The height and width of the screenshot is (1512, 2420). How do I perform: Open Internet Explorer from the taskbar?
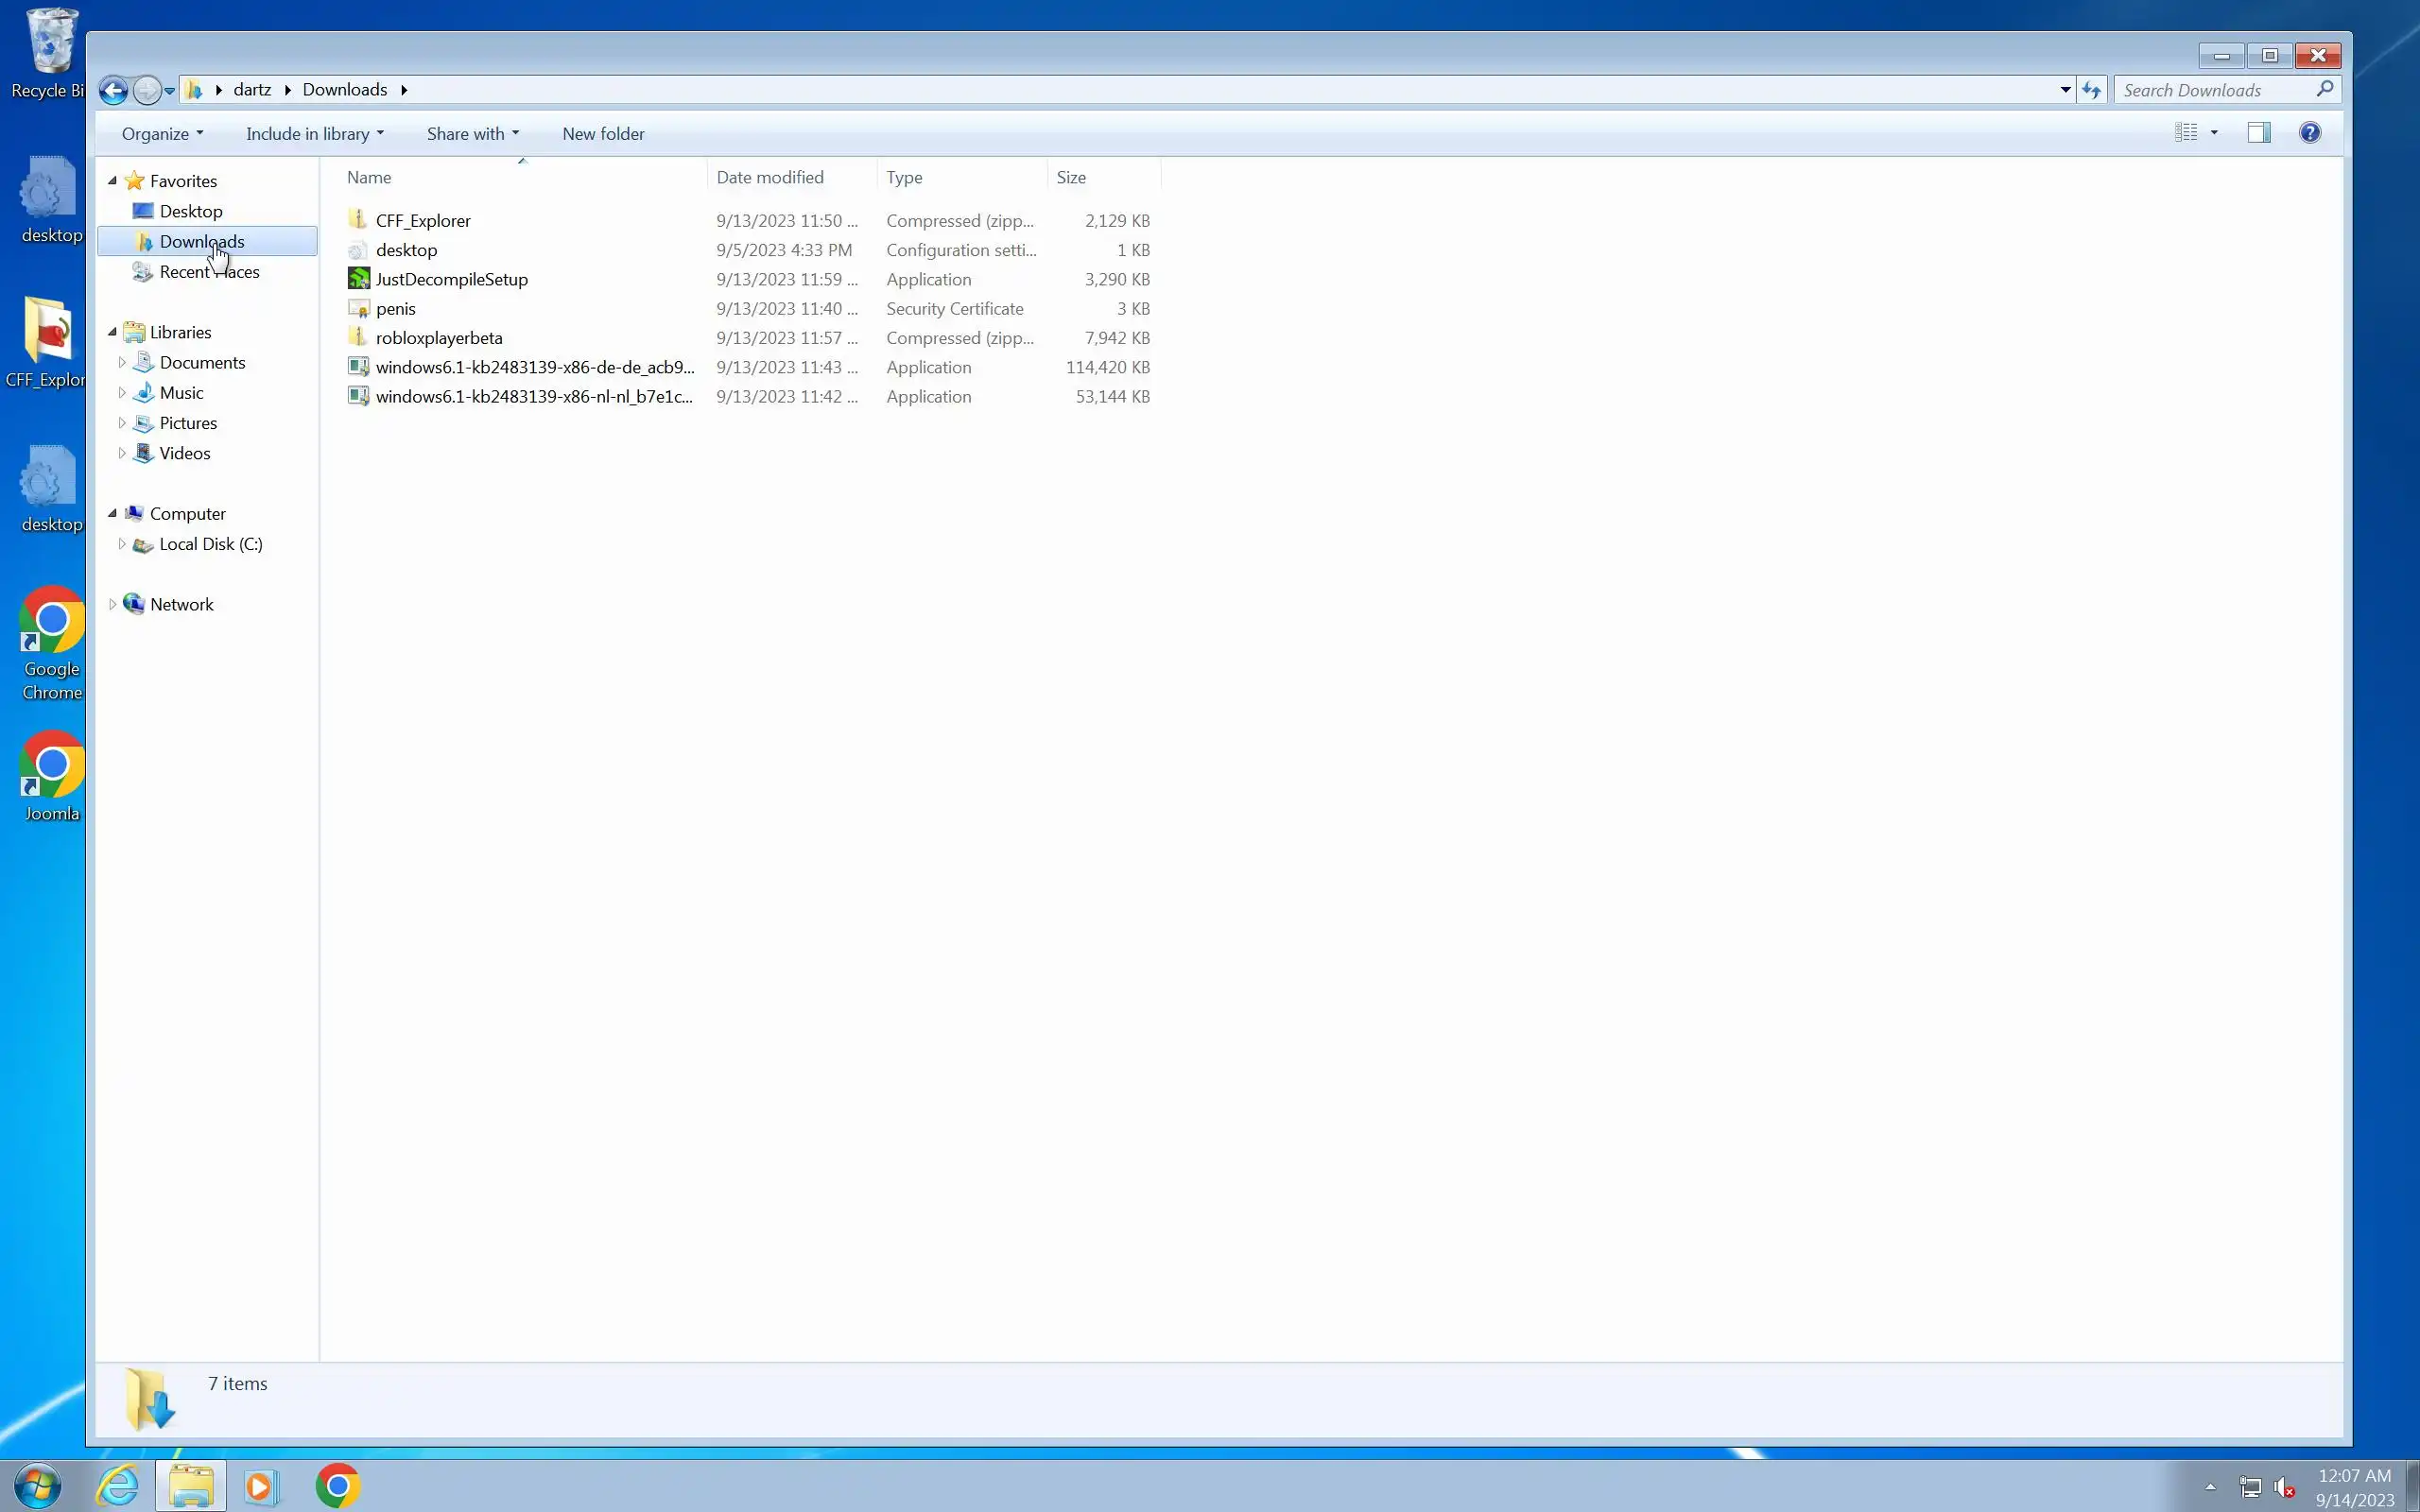(x=118, y=1486)
